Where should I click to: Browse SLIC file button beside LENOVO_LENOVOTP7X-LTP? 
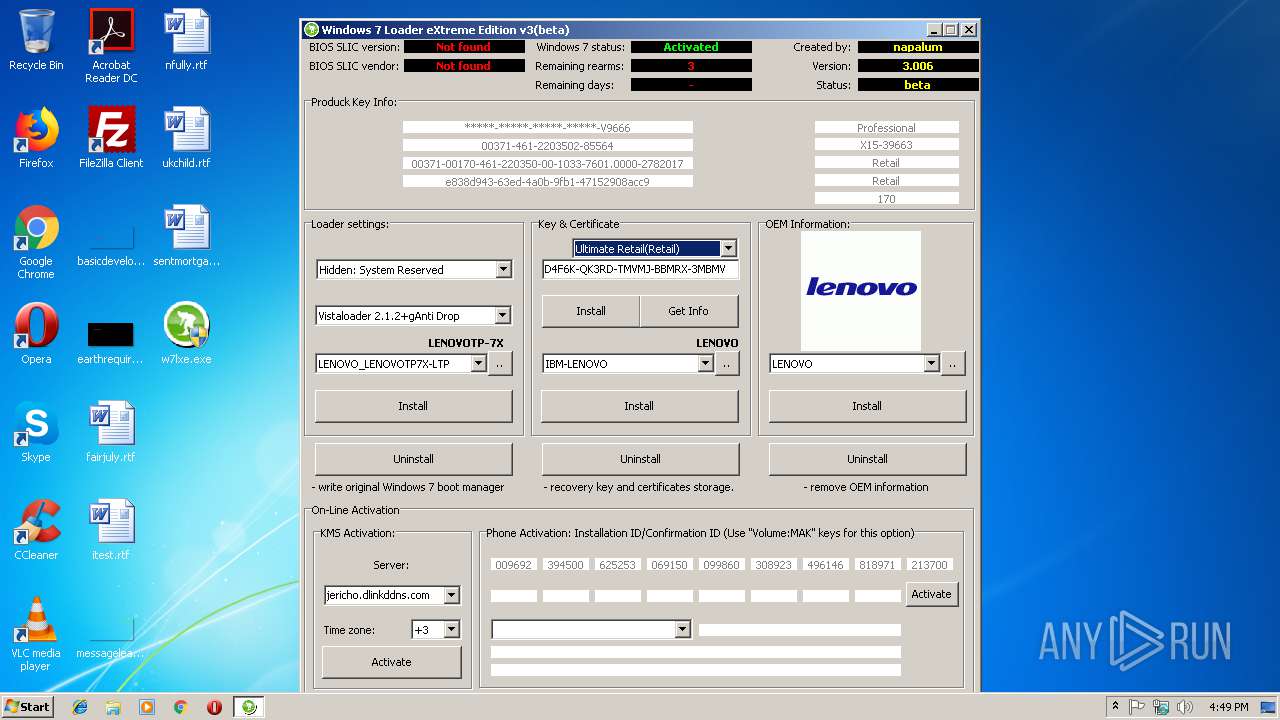point(500,364)
